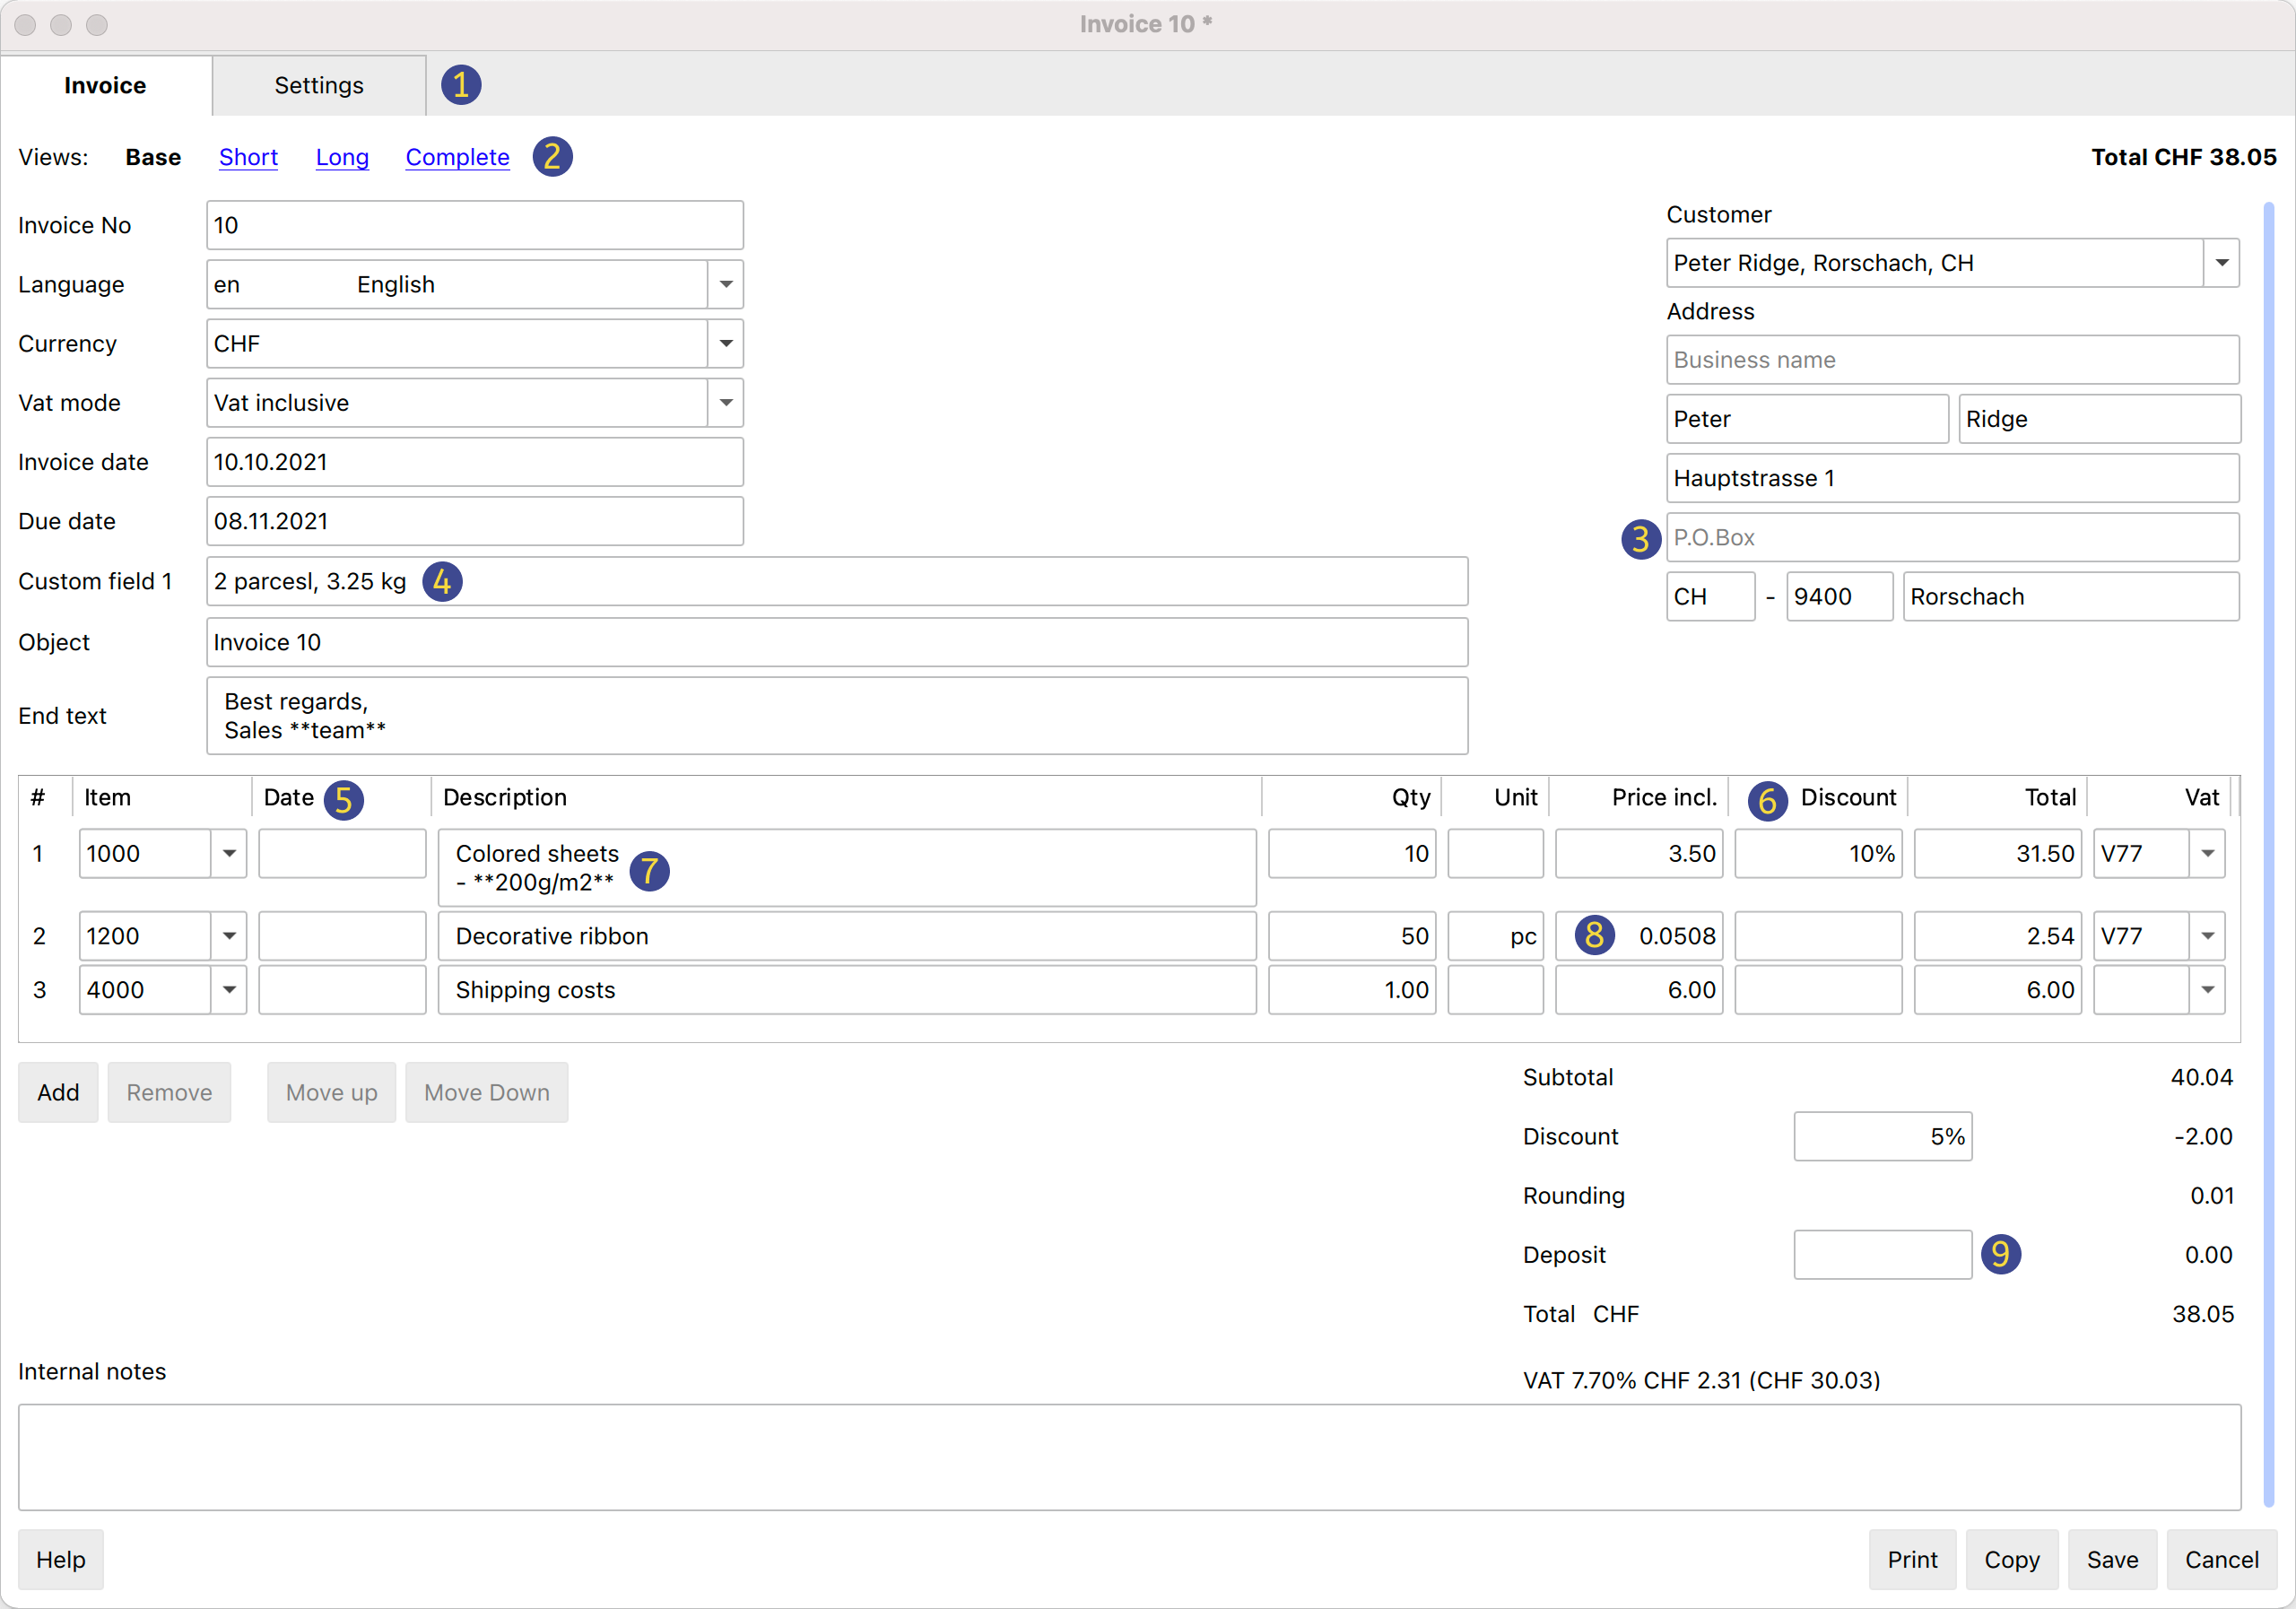Switch to the Settings tab
Screen dimensions: 2296x1609
(318, 85)
